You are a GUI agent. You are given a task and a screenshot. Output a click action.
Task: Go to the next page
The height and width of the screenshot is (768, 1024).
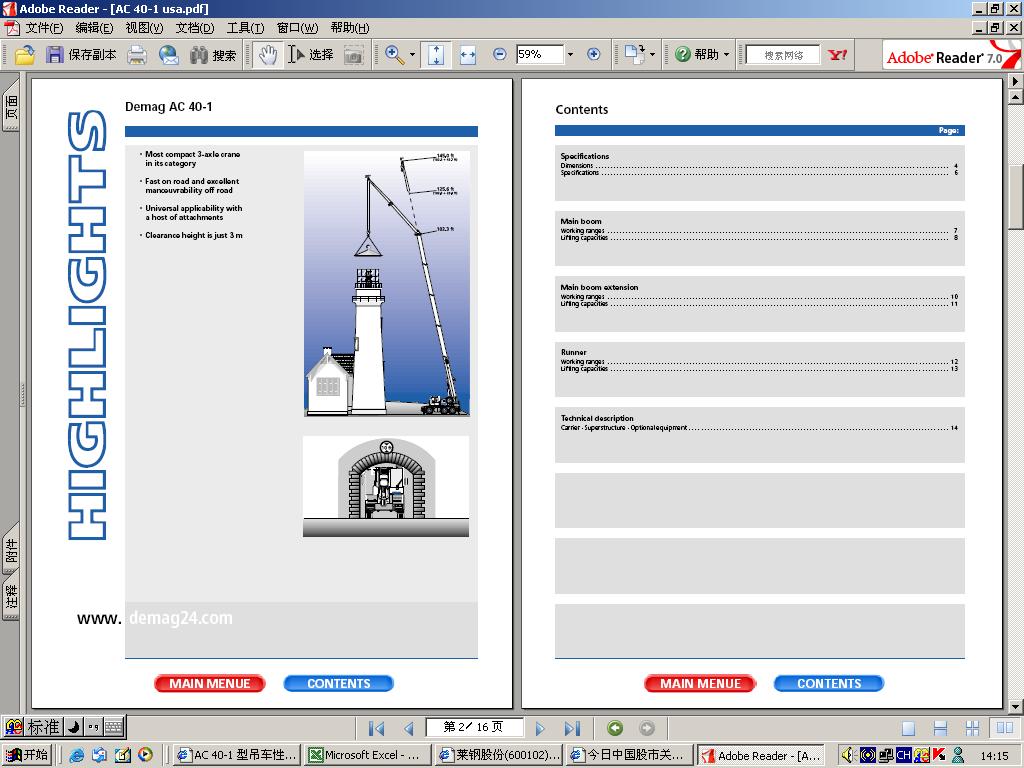tap(540, 728)
